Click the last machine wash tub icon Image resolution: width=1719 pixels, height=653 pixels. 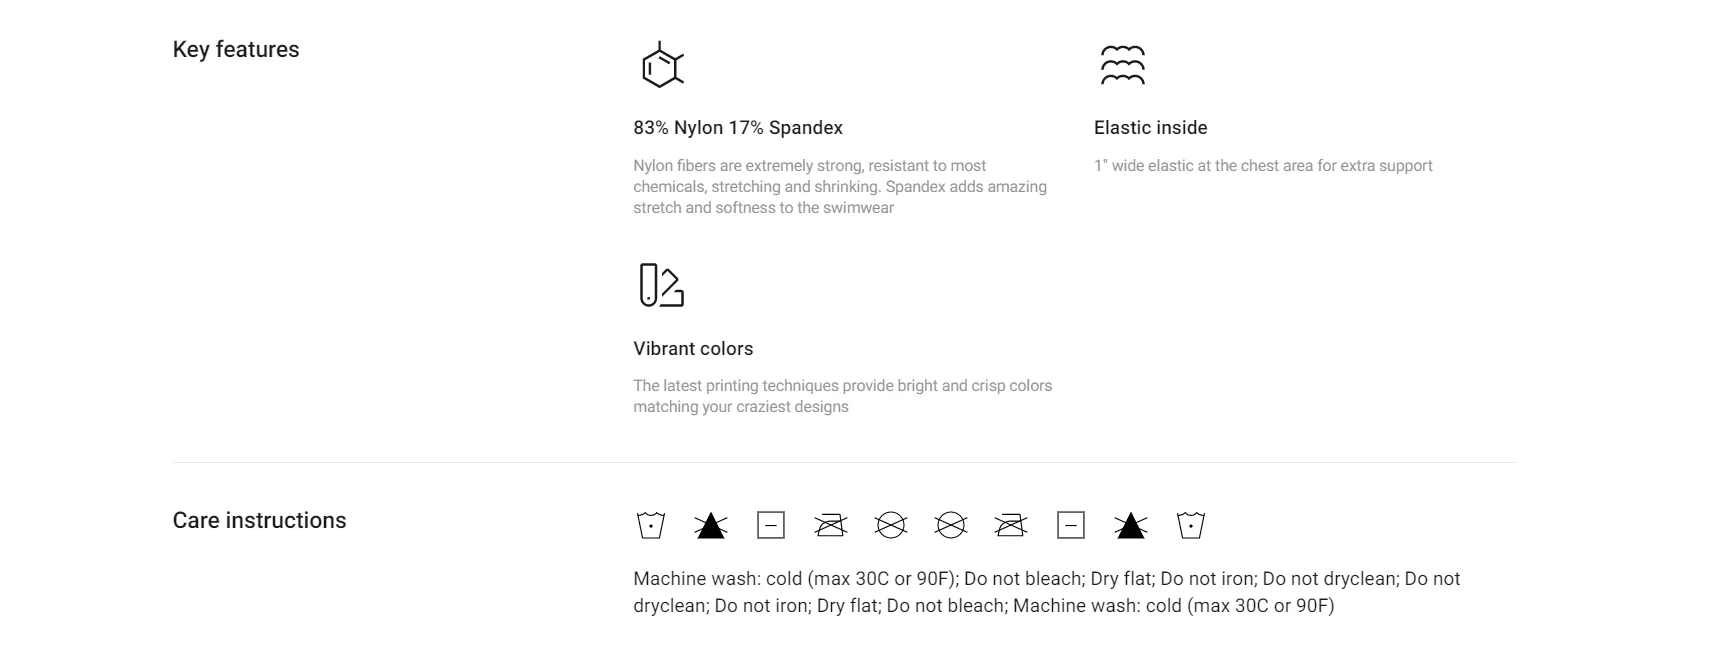[x=1191, y=525]
